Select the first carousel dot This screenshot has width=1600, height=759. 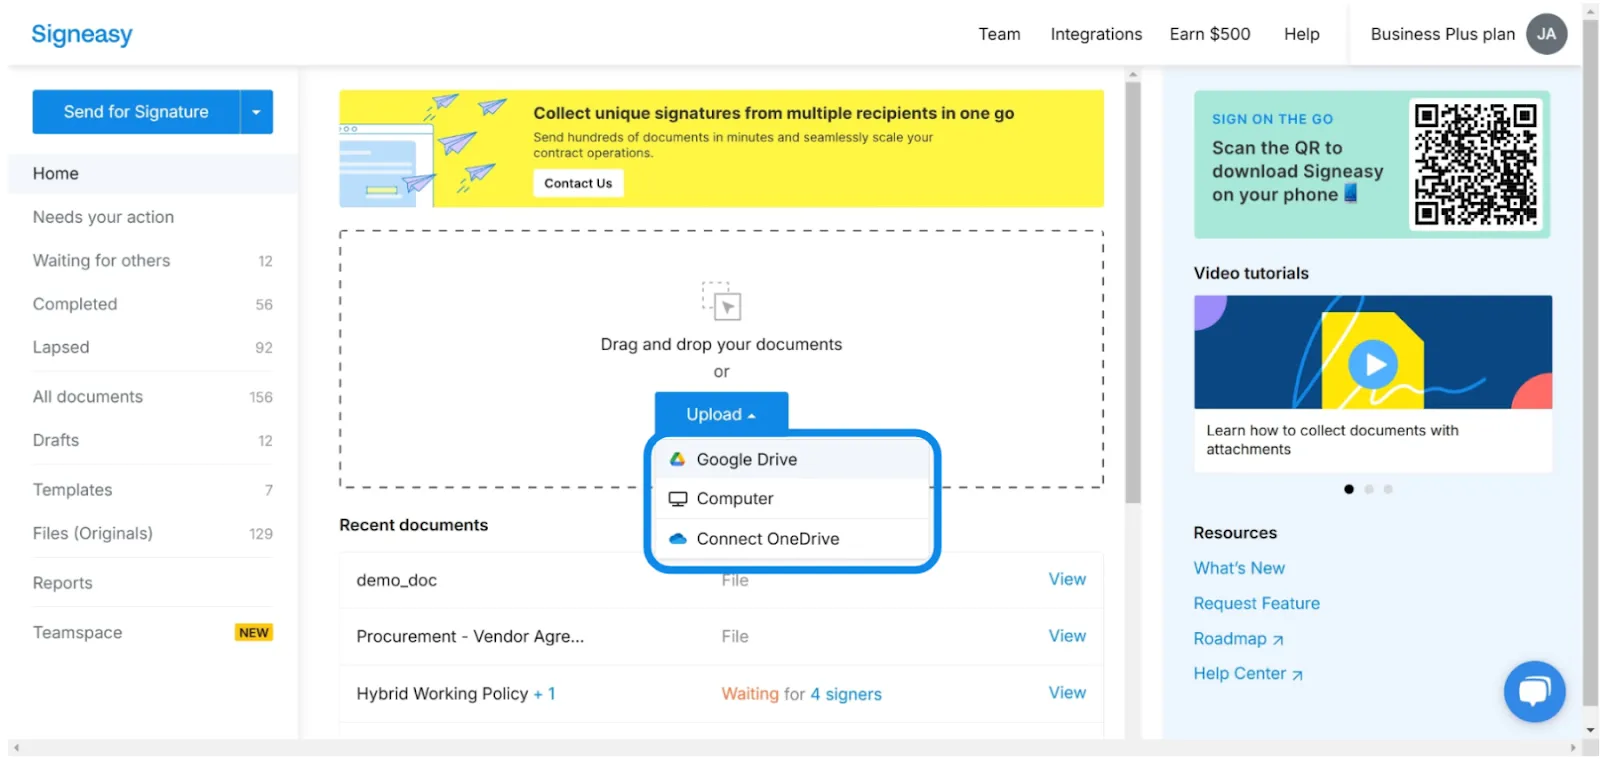[1349, 489]
